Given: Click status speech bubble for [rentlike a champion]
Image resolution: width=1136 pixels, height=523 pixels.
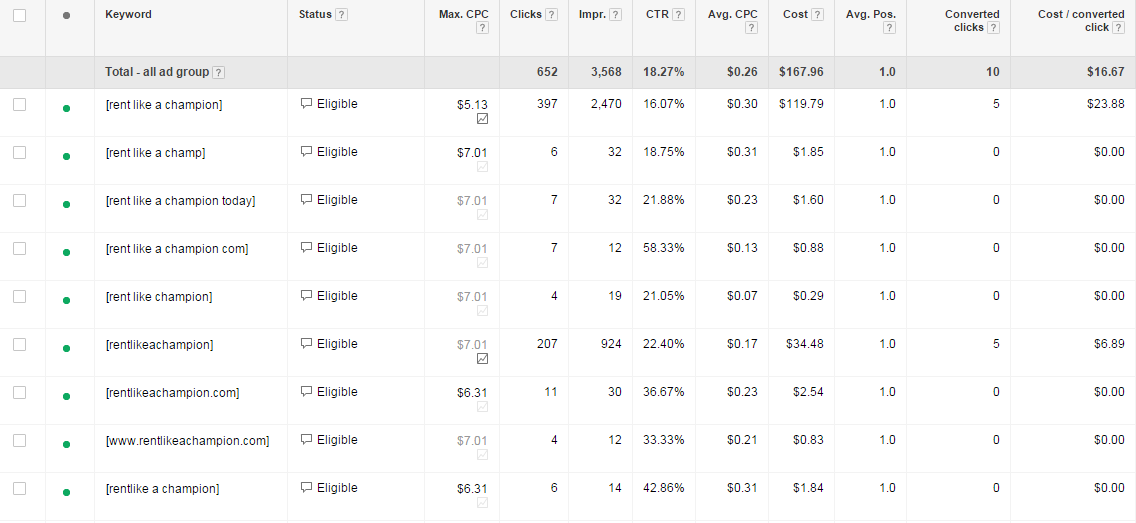Looking at the screenshot, I should 306,488.
